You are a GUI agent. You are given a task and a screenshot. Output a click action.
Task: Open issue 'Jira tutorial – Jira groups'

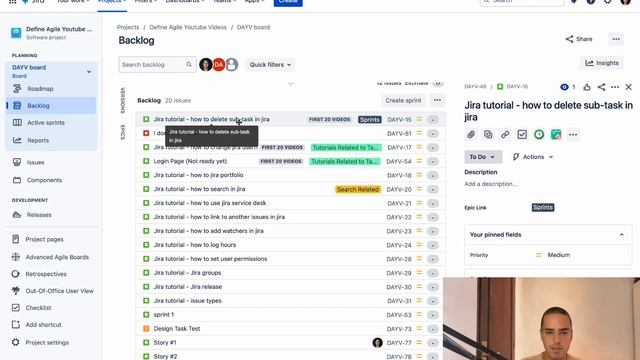[187, 273]
